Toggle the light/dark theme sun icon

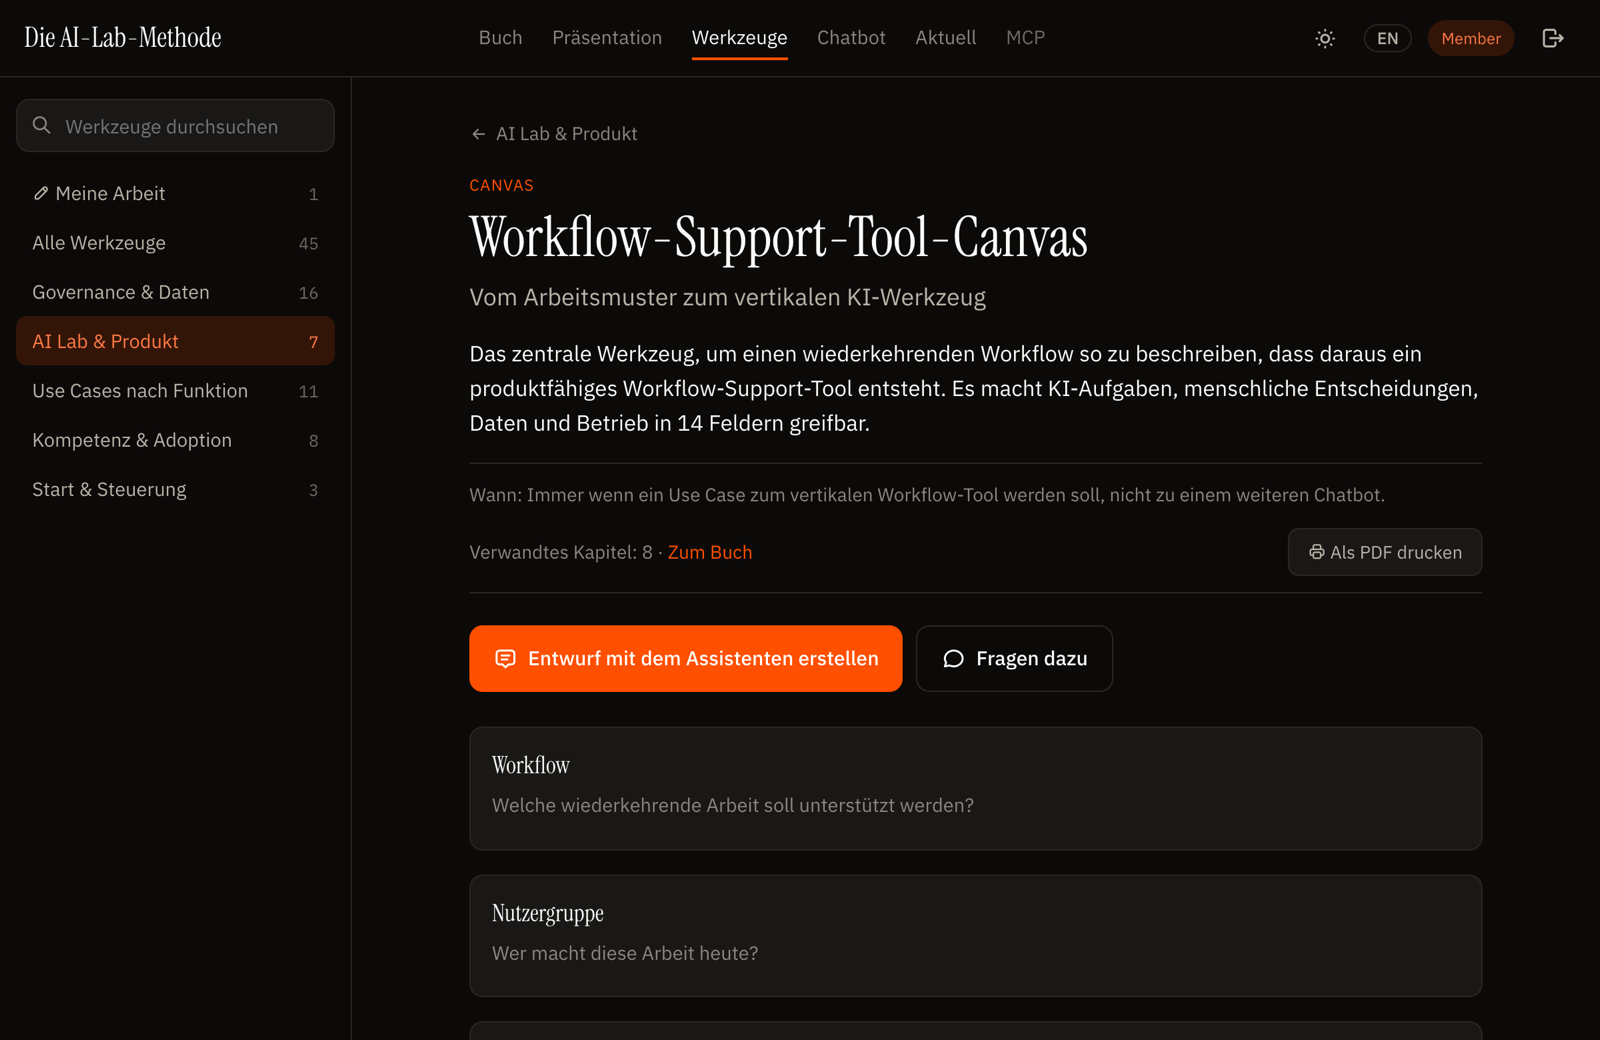1325,38
